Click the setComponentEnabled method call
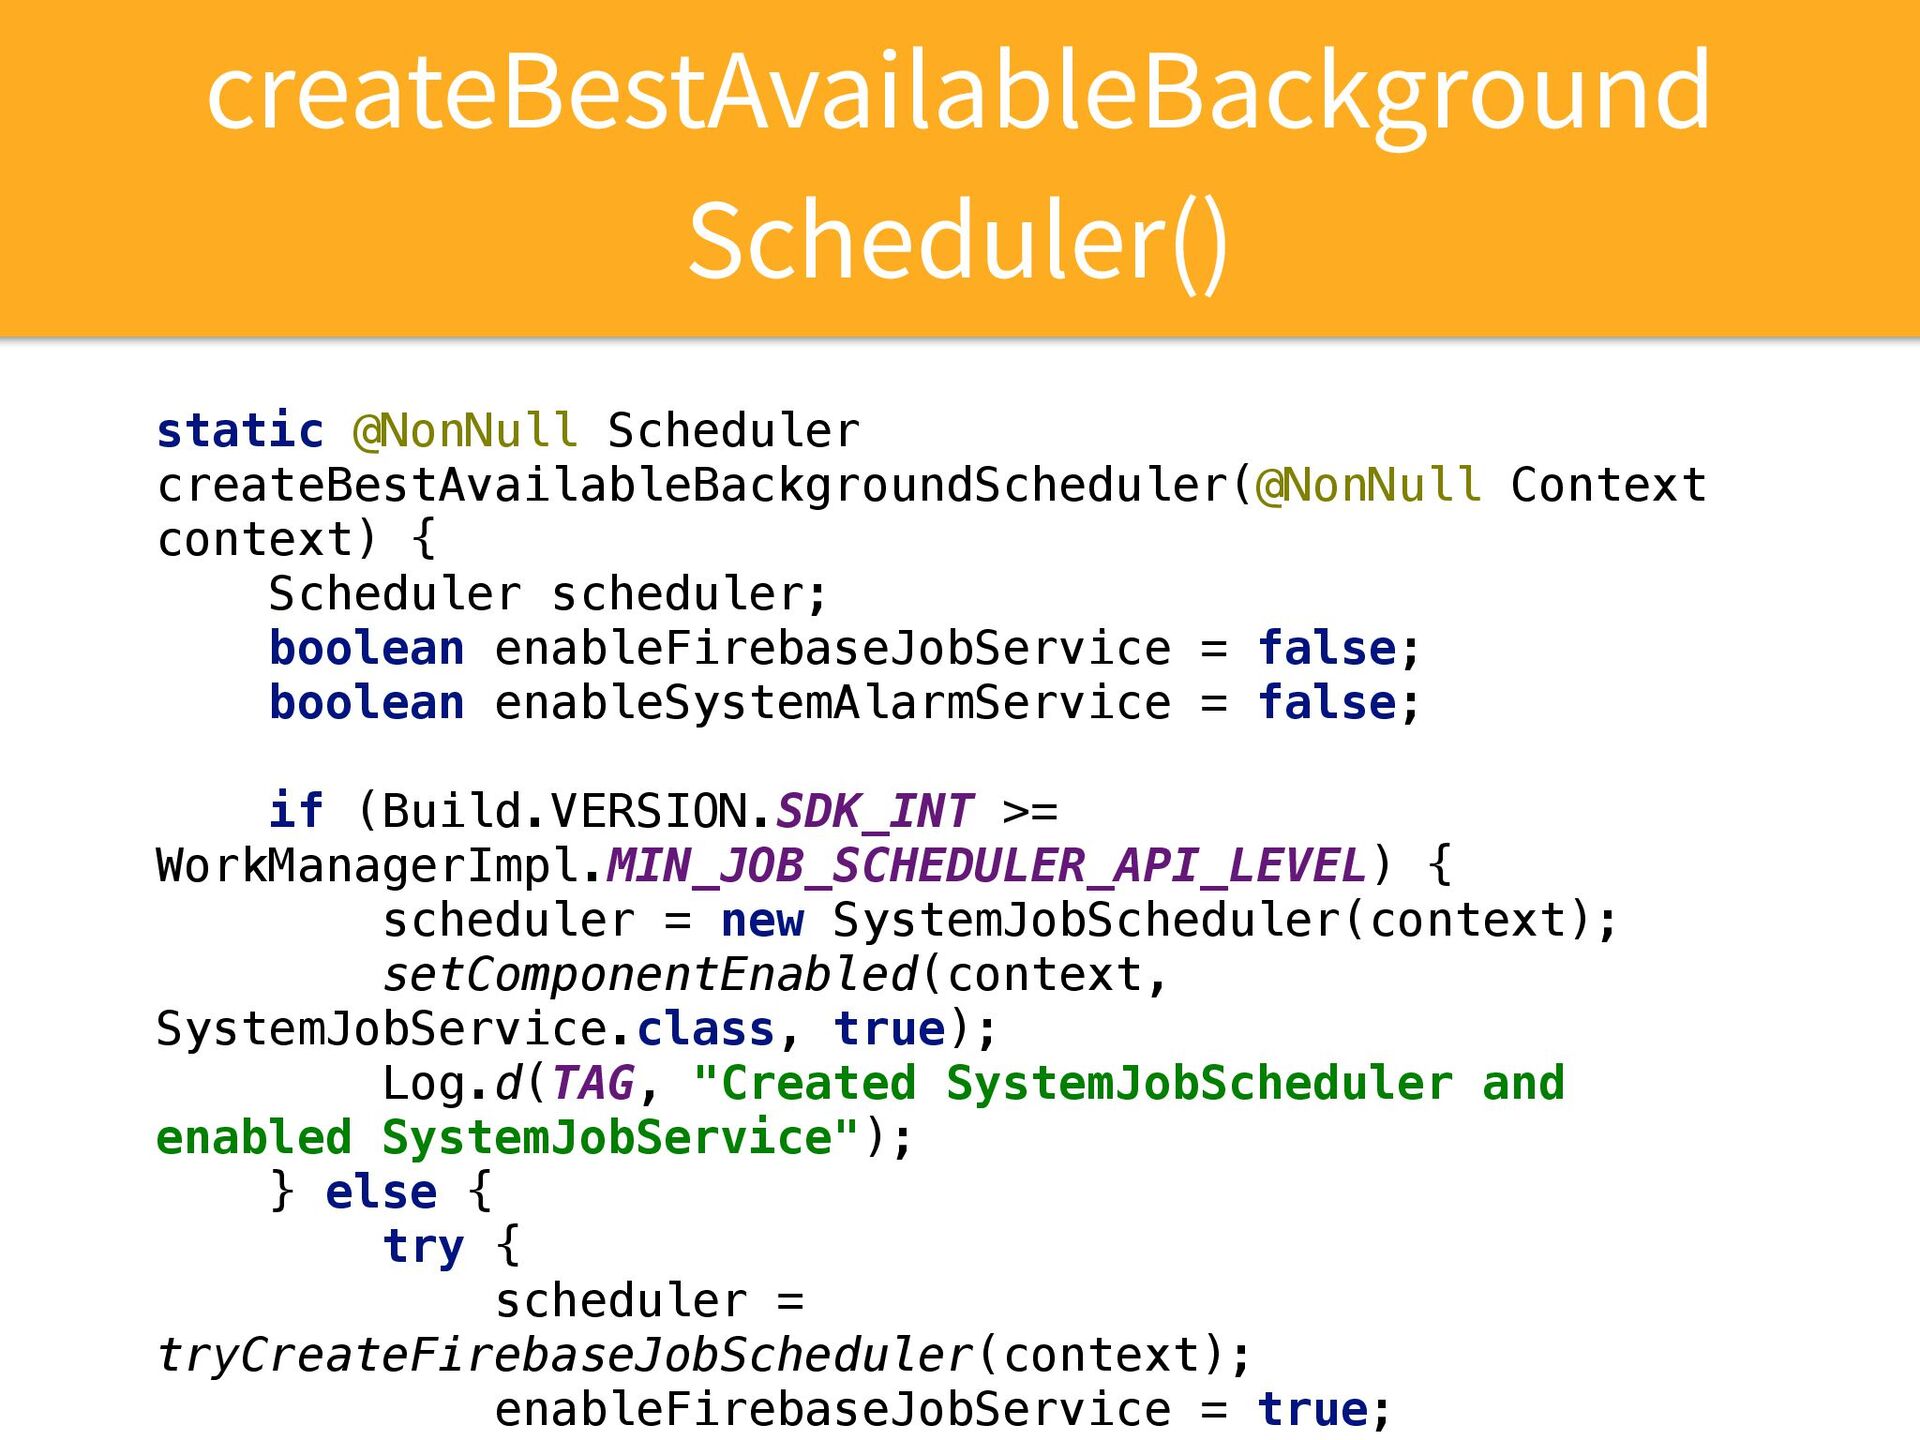Viewport: 1920px width, 1440px height. (x=650, y=975)
